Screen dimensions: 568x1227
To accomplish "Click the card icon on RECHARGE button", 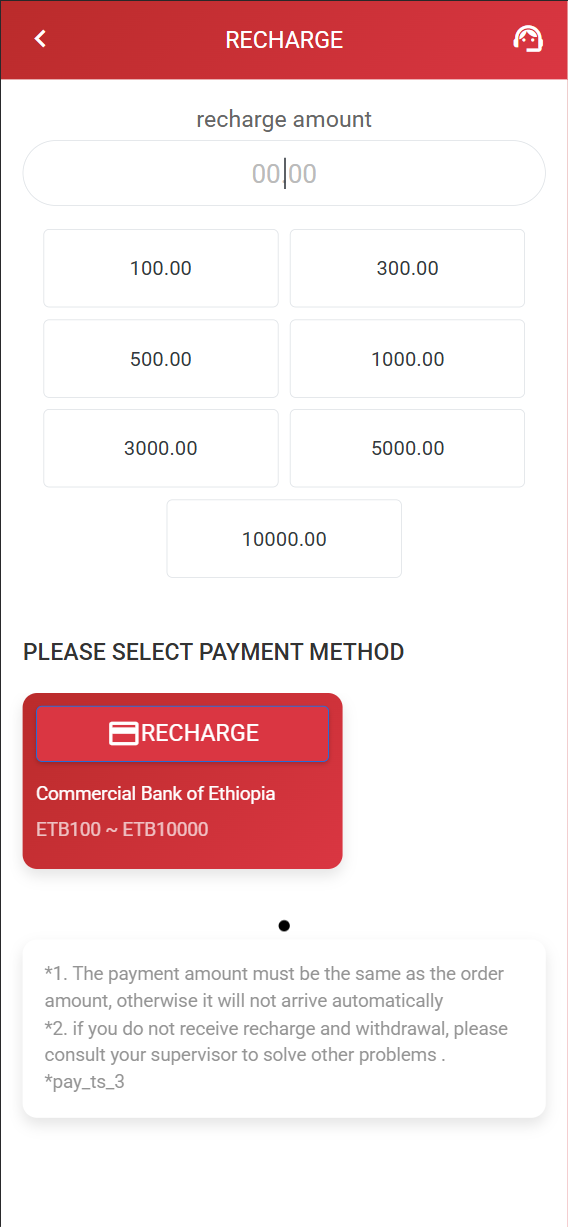I will [123, 733].
